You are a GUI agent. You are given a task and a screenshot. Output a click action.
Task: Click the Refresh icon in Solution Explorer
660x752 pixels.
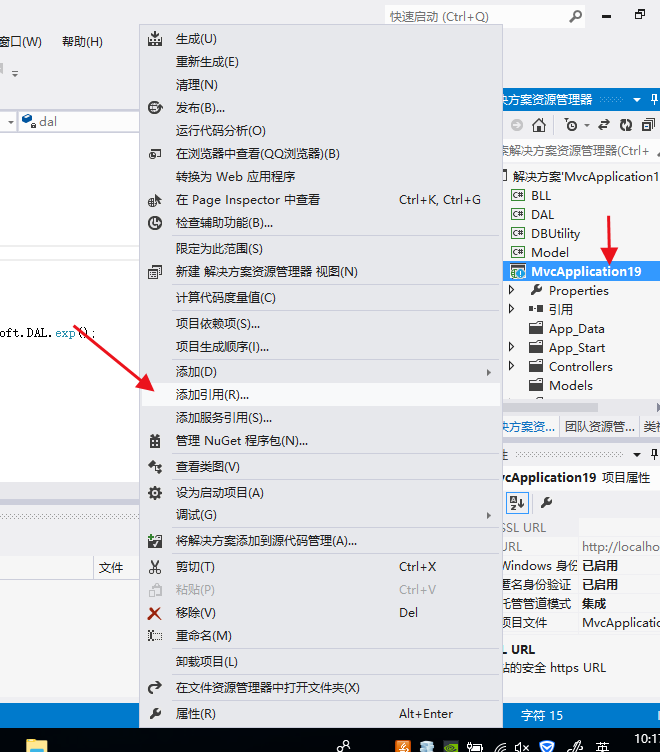[x=626, y=125]
